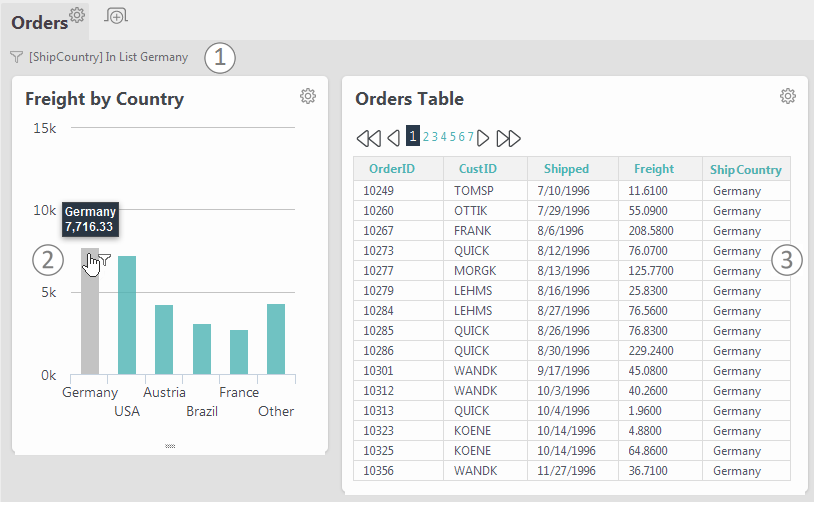Go to first page of Orders Table

[x=369, y=138]
